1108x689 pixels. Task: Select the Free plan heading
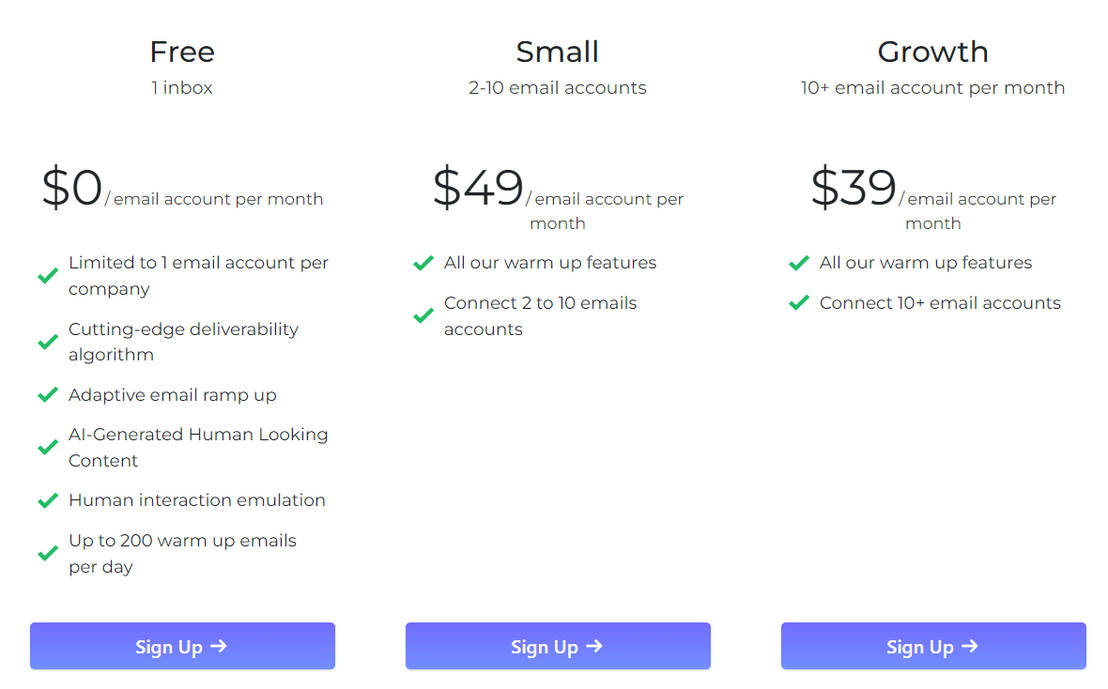(182, 51)
